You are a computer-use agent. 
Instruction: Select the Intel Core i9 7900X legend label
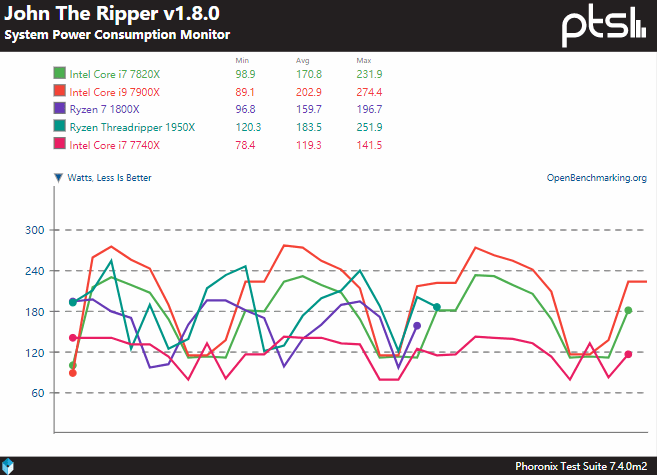(115, 92)
